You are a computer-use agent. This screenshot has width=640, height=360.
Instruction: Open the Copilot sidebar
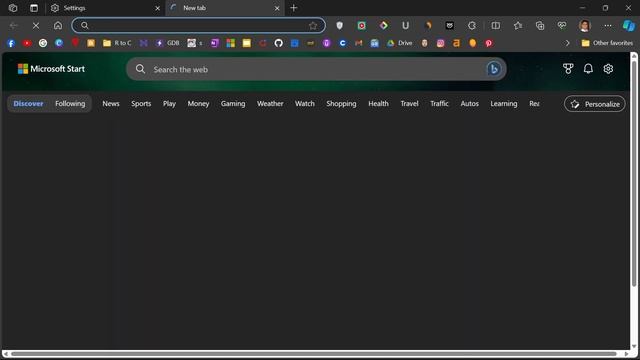tap(629, 26)
